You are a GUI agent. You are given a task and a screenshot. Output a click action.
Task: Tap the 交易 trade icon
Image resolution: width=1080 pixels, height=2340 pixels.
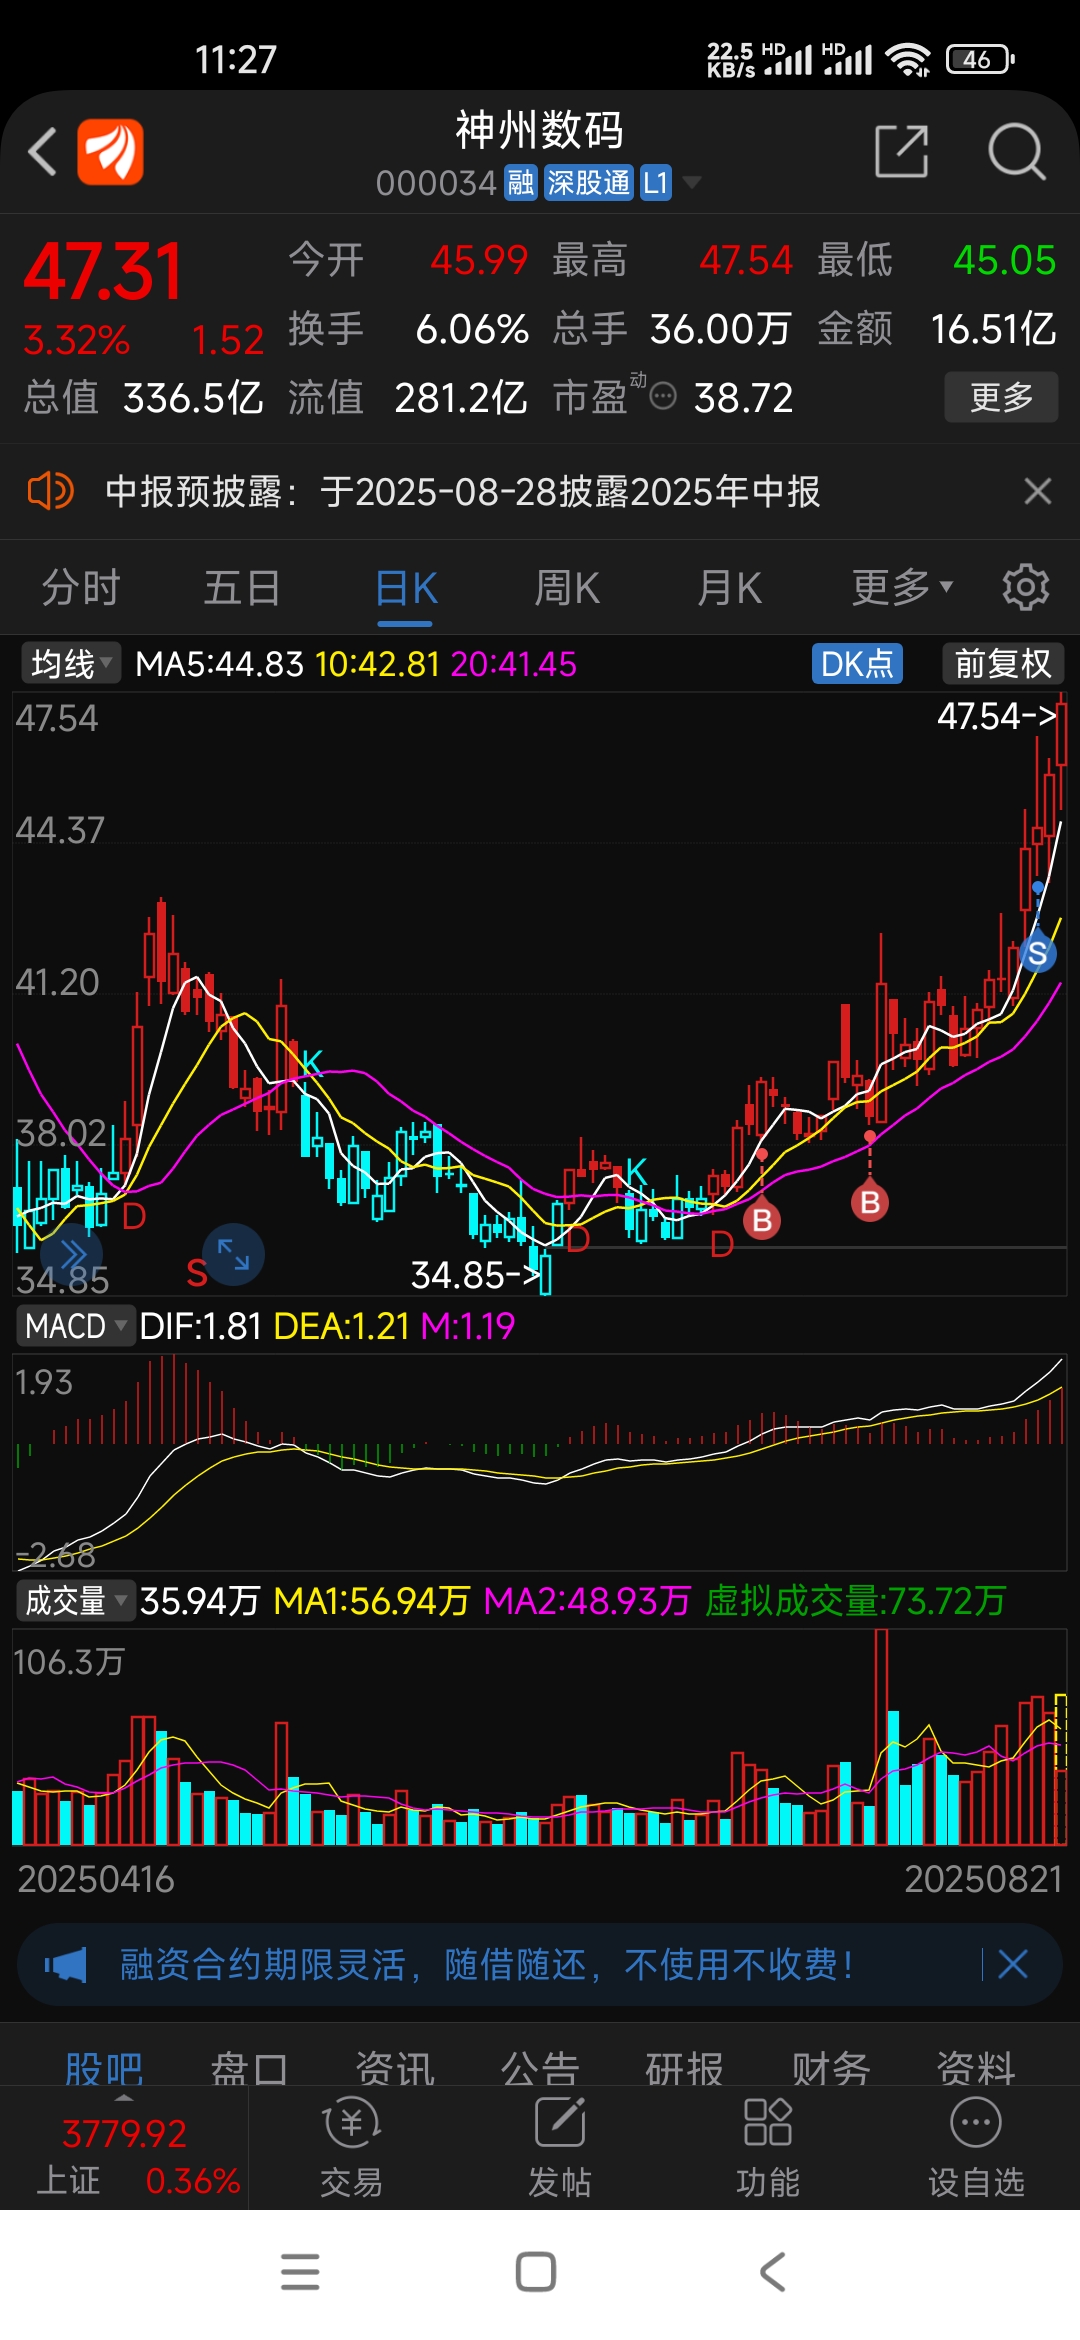352,2148
